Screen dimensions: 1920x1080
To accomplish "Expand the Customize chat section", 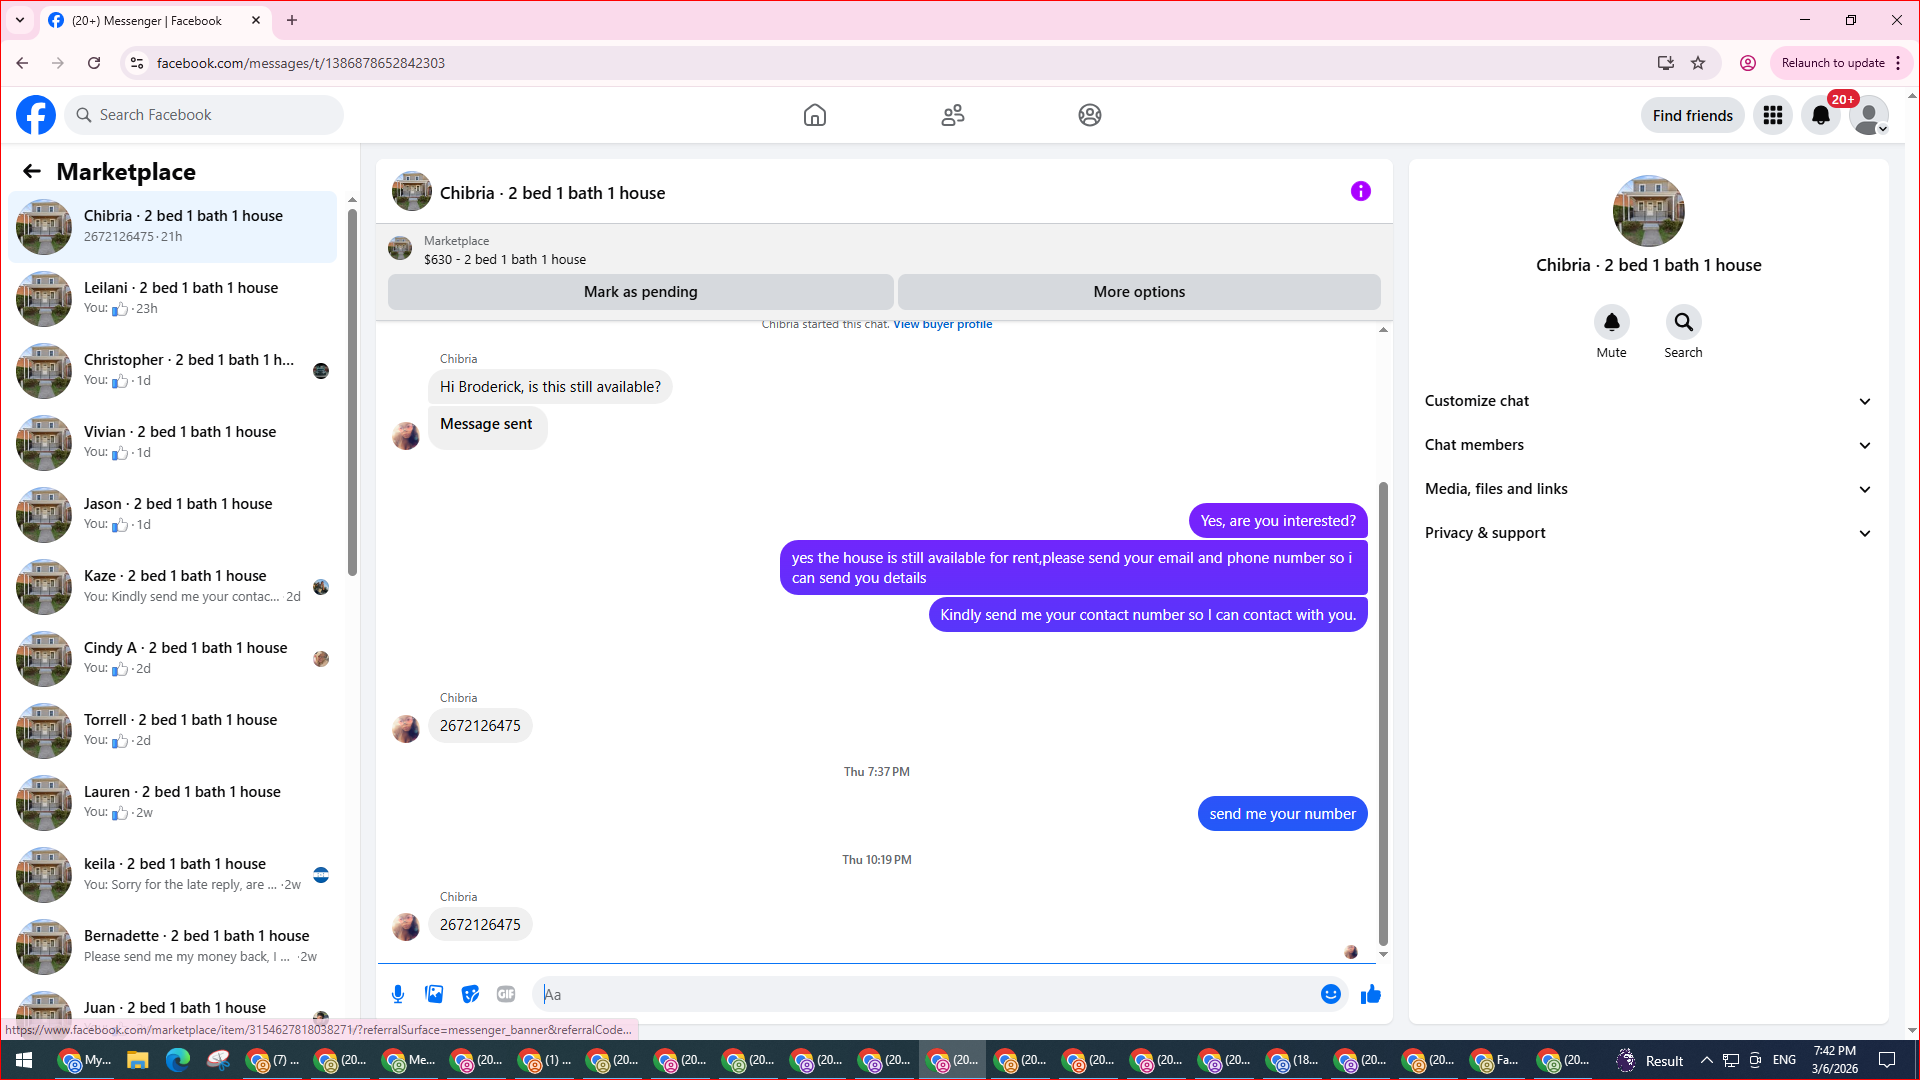I will pyautogui.click(x=1647, y=401).
